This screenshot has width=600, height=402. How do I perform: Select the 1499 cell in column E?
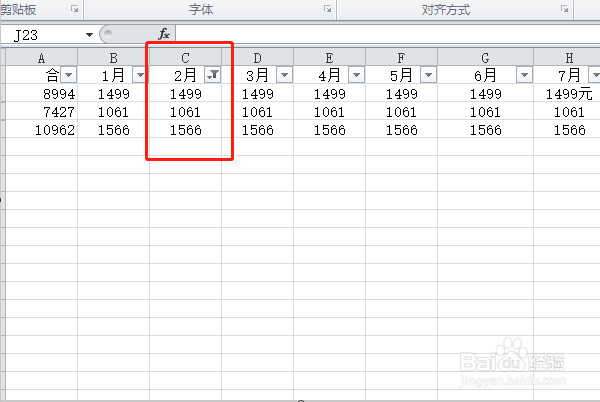point(329,93)
